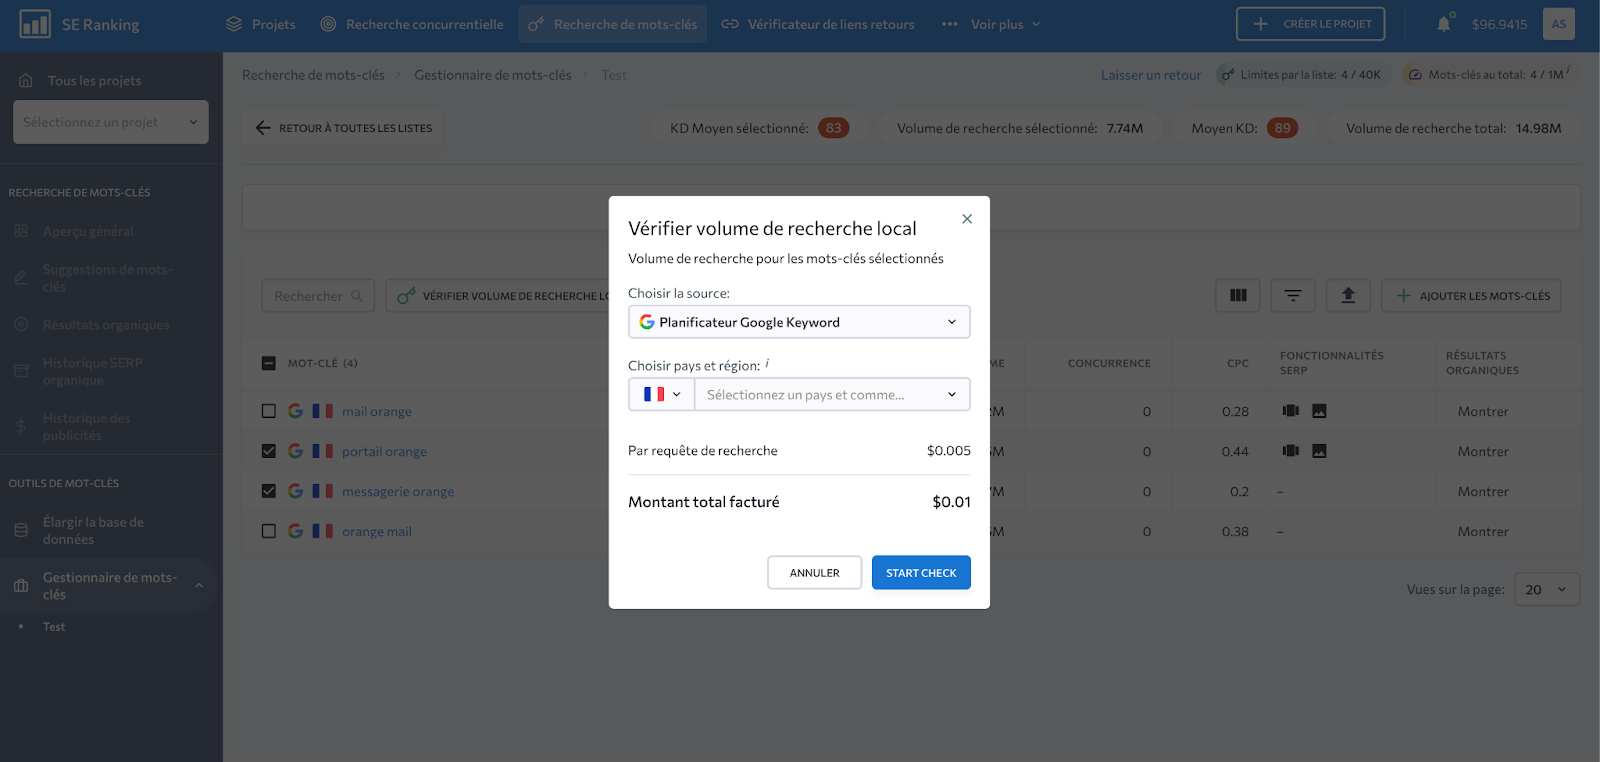
Task: Click the home icon beside Tous les projets
Action: 26,81
